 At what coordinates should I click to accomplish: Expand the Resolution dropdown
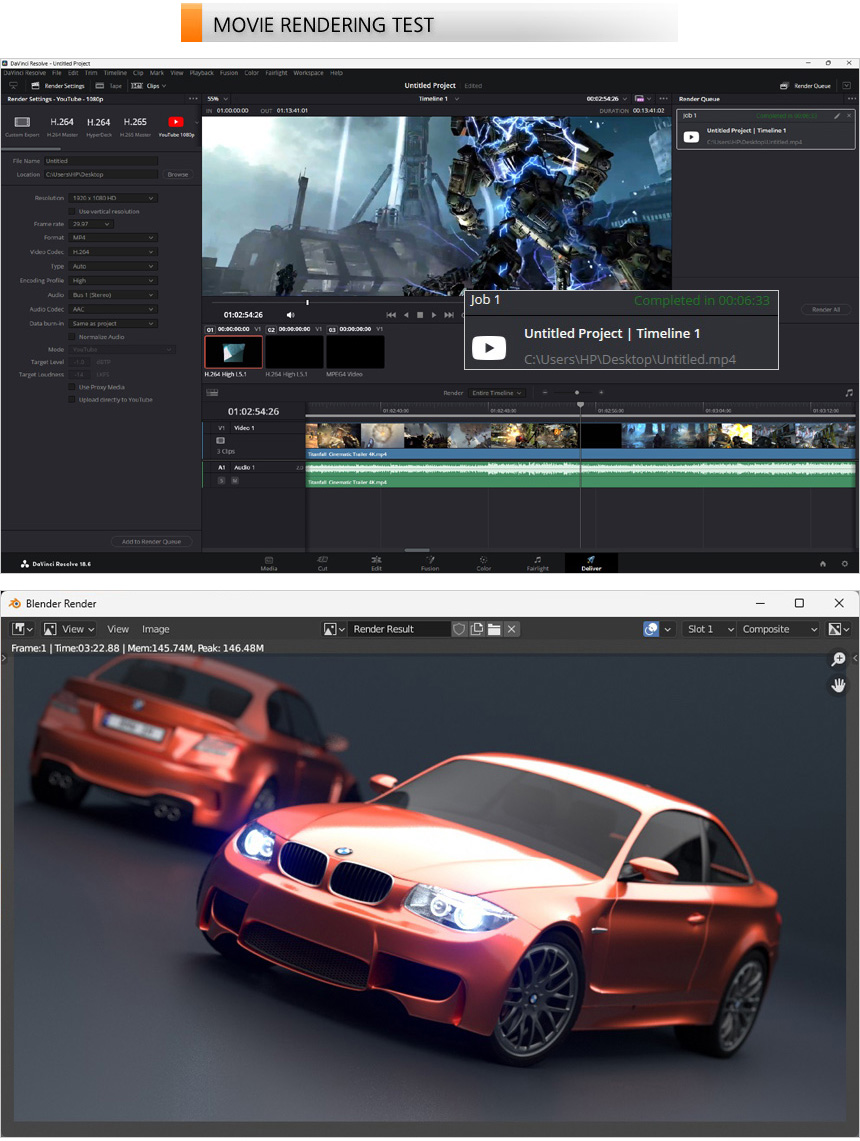pos(113,198)
